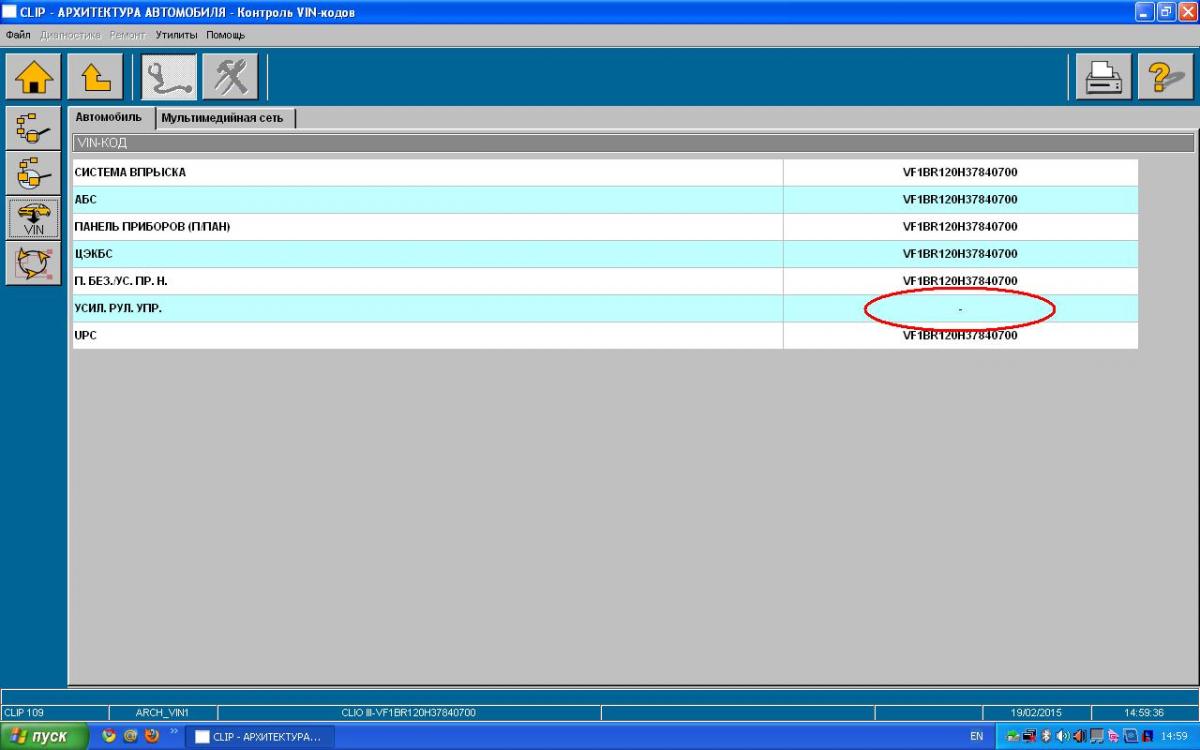Select the network diagram with magnifier-circle icon

[x=34, y=173]
